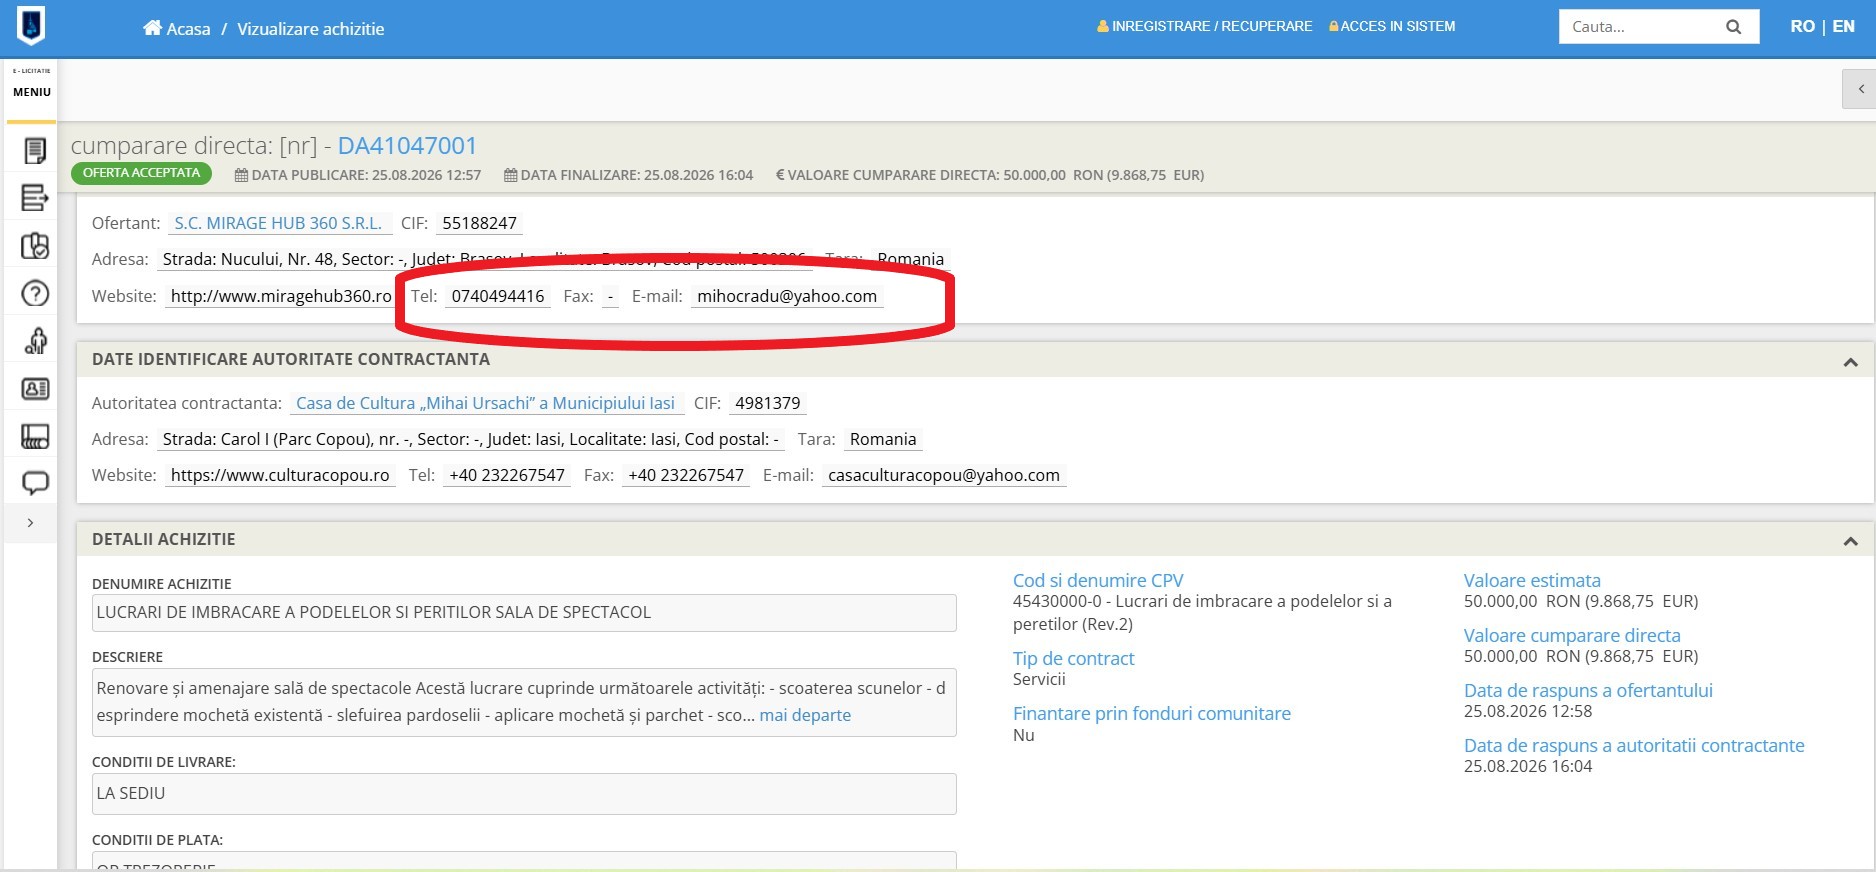
Task: Click the Acasa home icon
Action: [152, 28]
